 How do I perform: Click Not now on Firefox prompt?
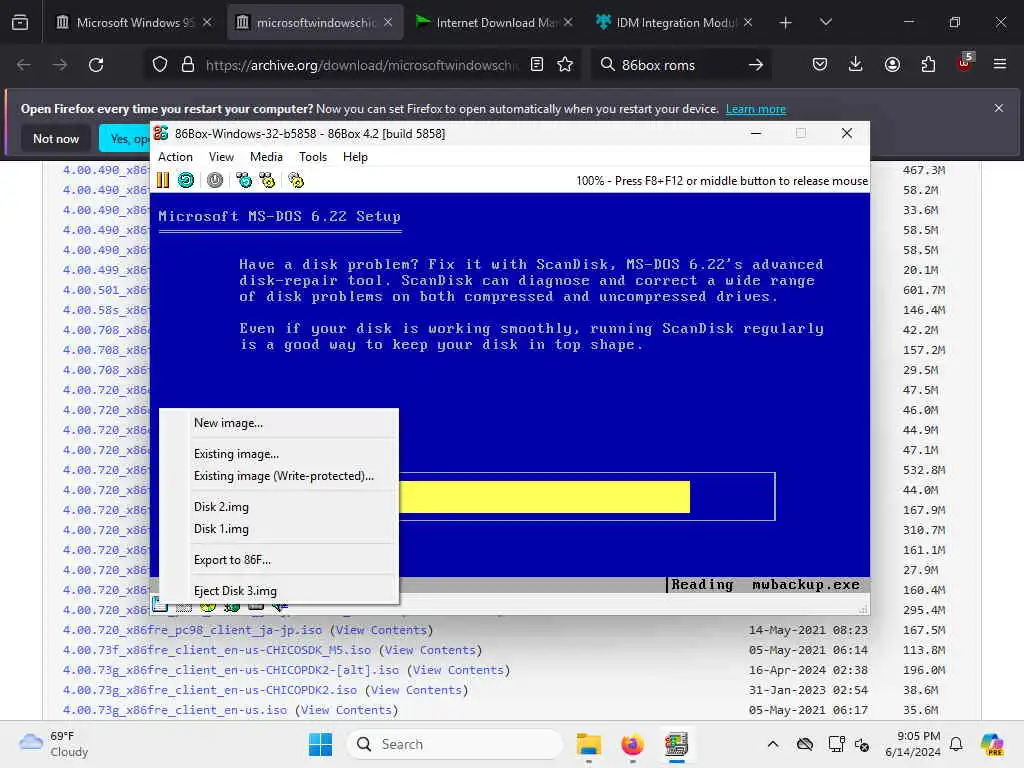56,138
